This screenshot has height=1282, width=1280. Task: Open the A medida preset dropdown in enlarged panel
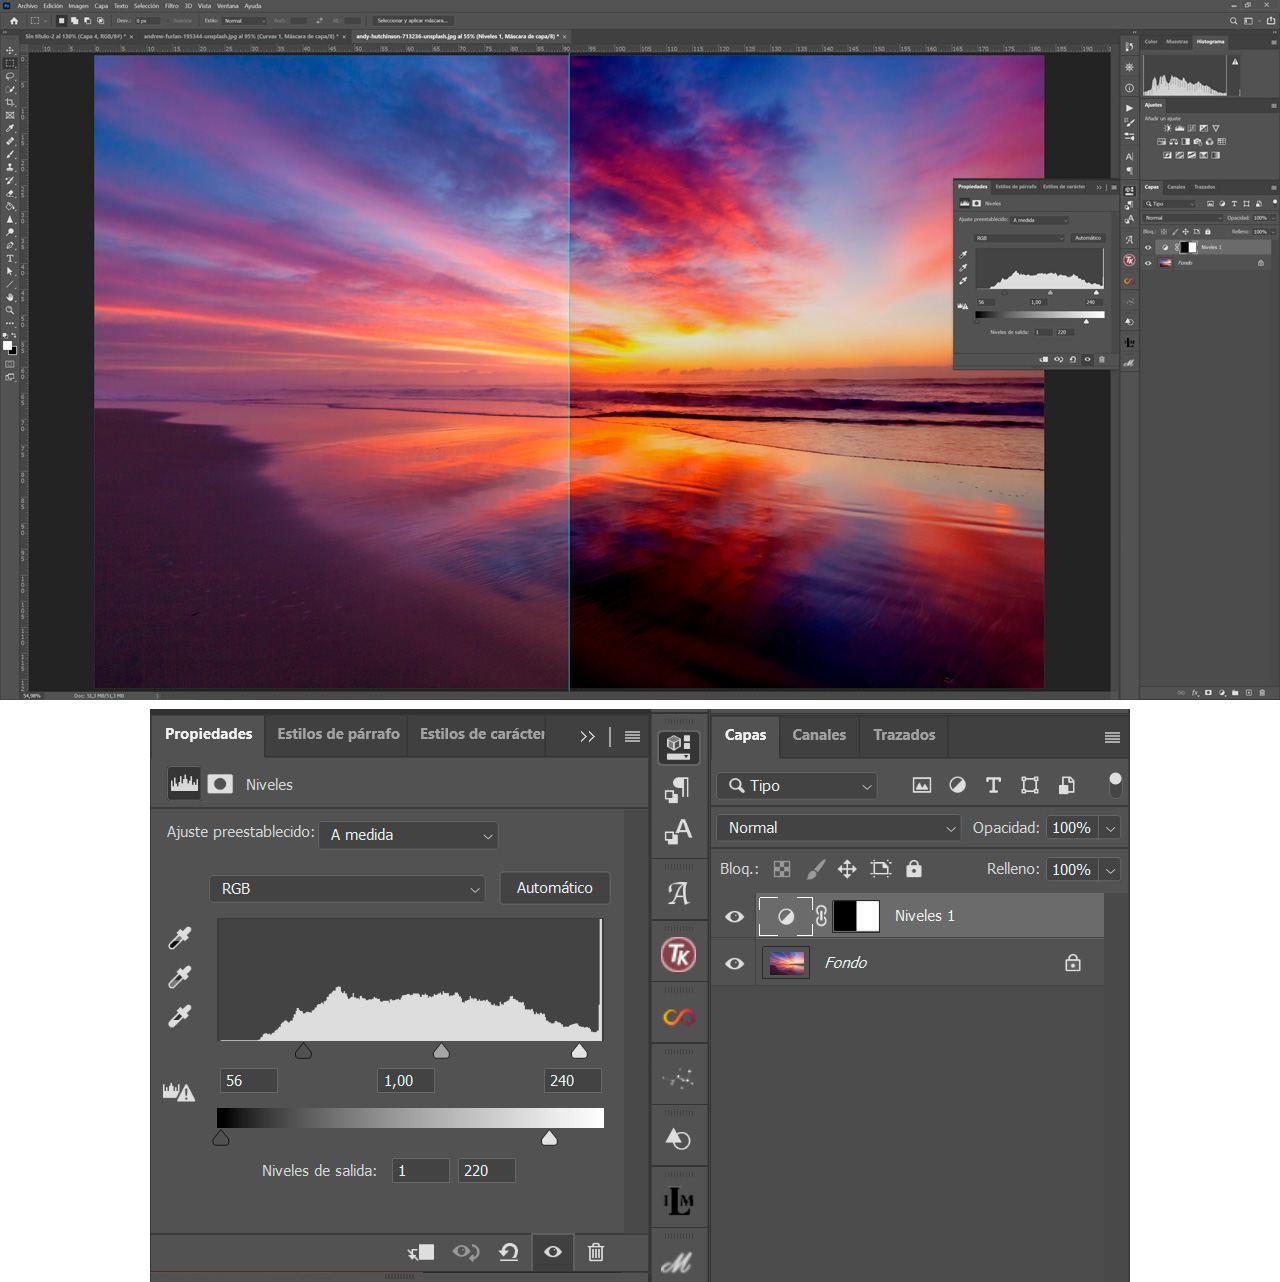pyautogui.click(x=408, y=835)
